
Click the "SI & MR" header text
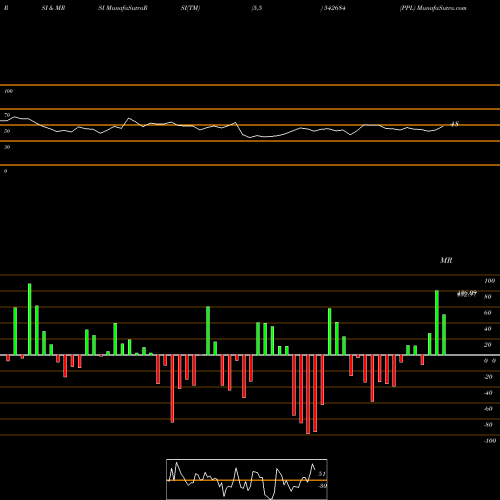coord(53,8)
